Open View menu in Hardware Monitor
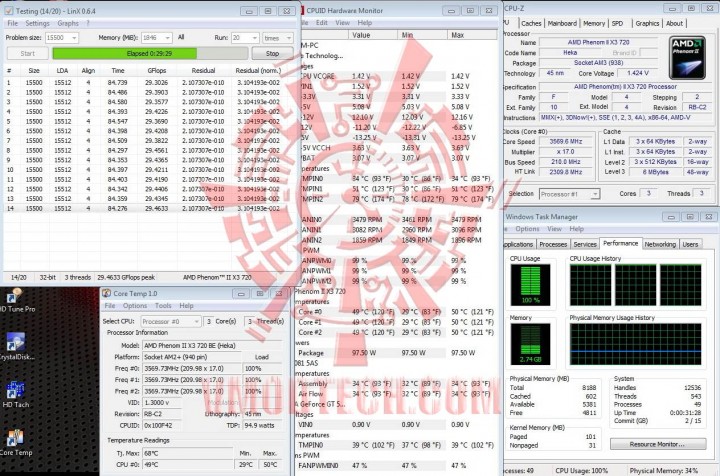 pyautogui.click(x=343, y=22)
